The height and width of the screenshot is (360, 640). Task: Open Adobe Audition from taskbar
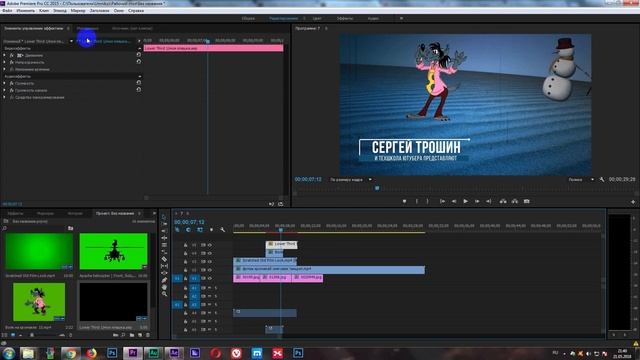(x=153, y=353)
